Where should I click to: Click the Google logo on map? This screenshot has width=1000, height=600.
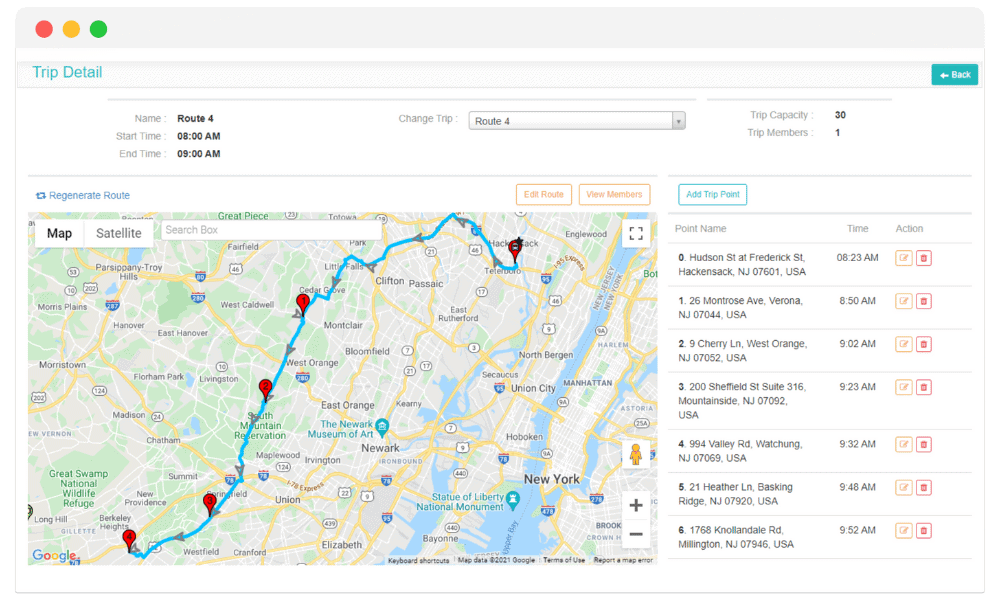(x=55, y=555)
